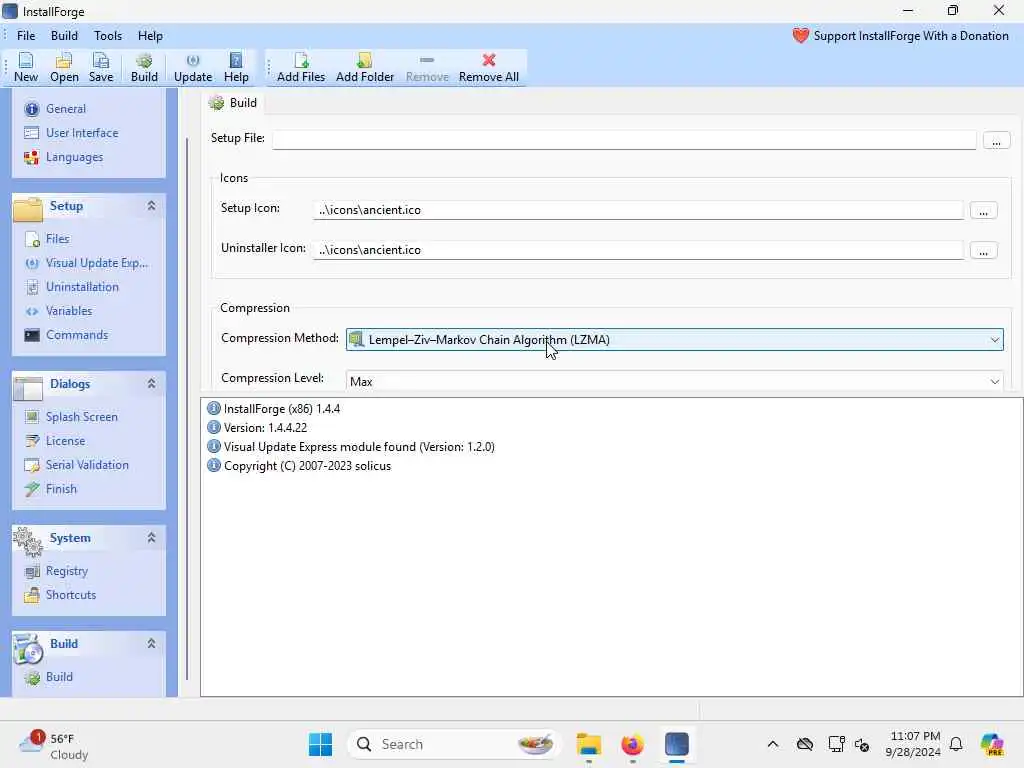The image size is (1024, 768).
Task: Click the New project toolbar icon
Action: click(25, 67)
